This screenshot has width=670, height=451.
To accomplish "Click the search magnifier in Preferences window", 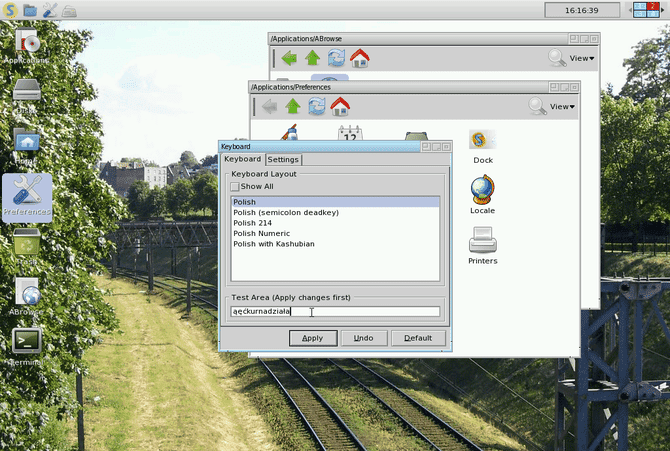I will 538,106.
